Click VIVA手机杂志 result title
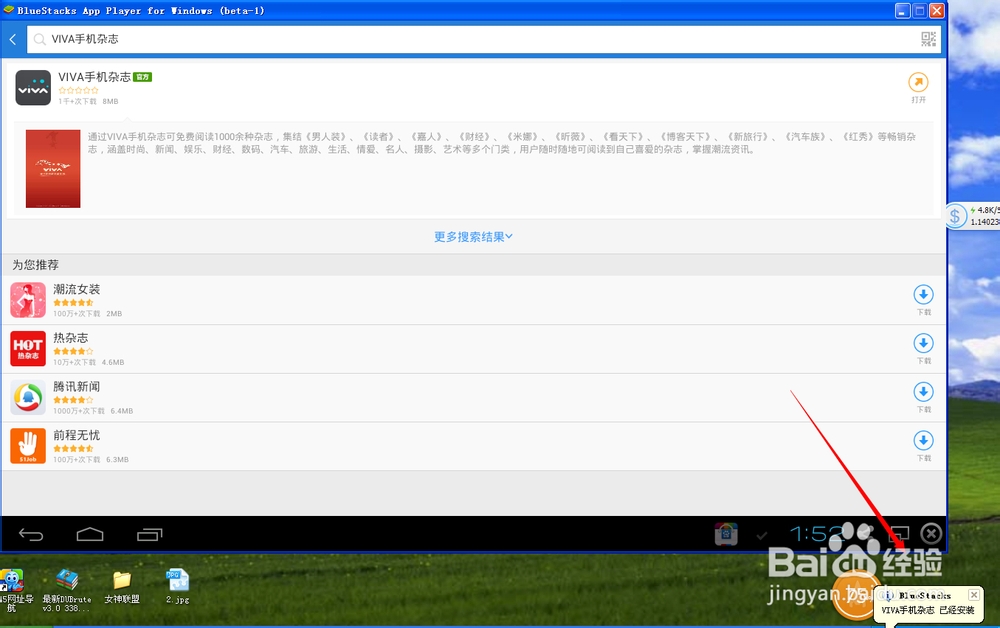 (x=94, y=77)
